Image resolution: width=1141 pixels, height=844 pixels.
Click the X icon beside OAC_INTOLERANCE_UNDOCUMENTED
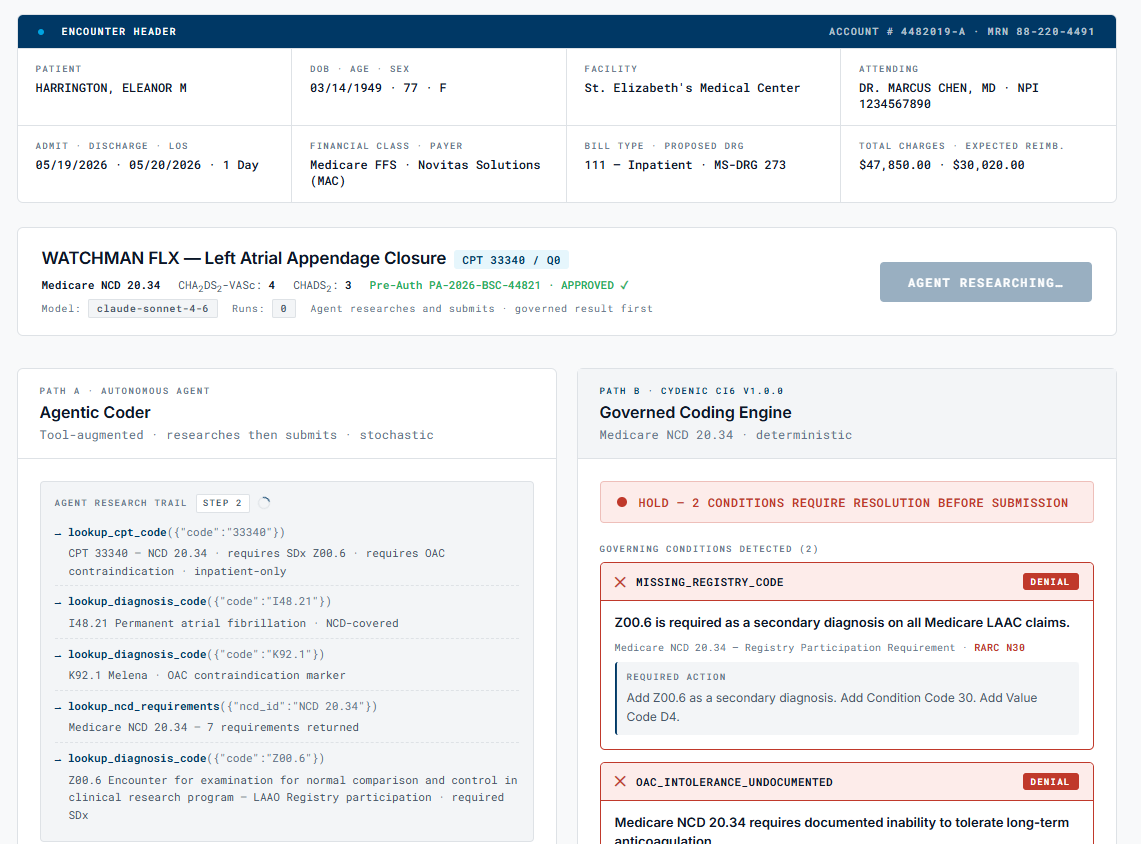click(620, 781)
